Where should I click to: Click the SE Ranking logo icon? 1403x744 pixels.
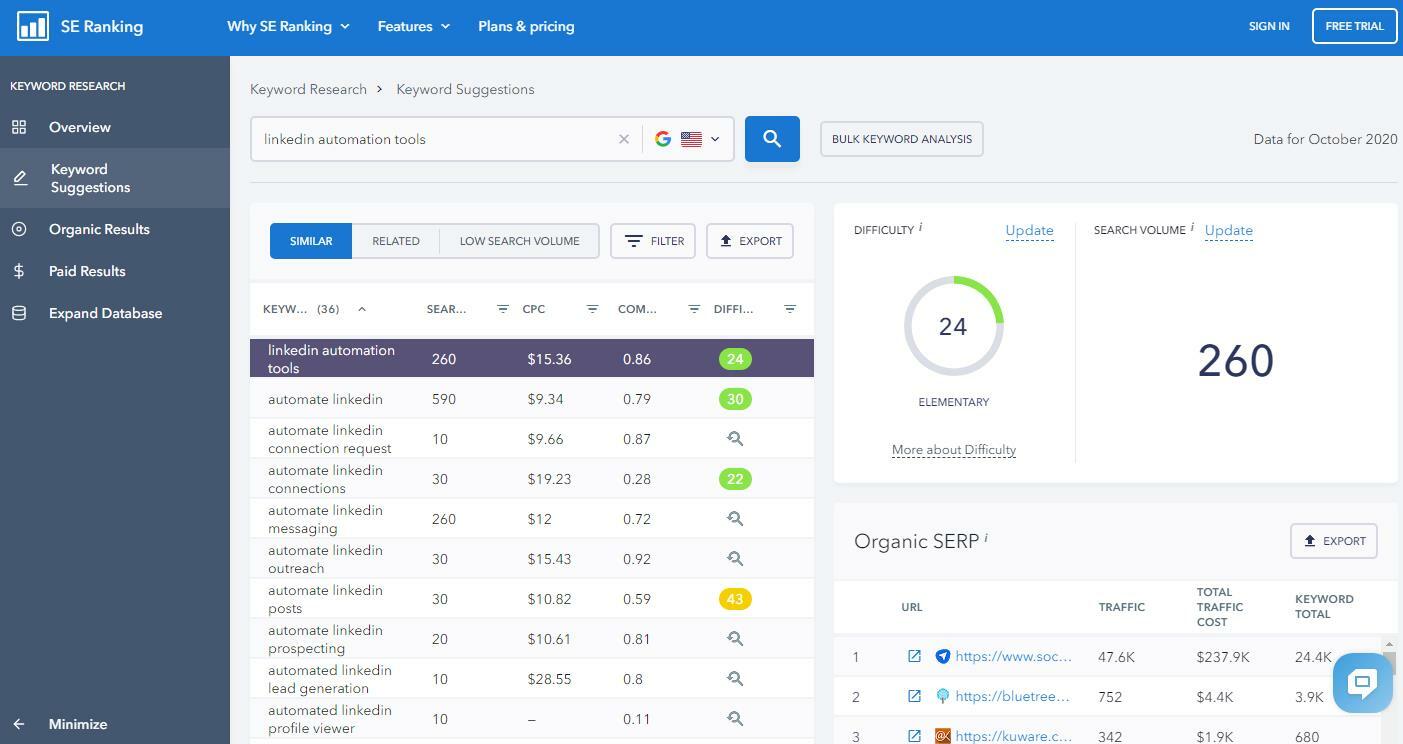click(x=33, y=26)
